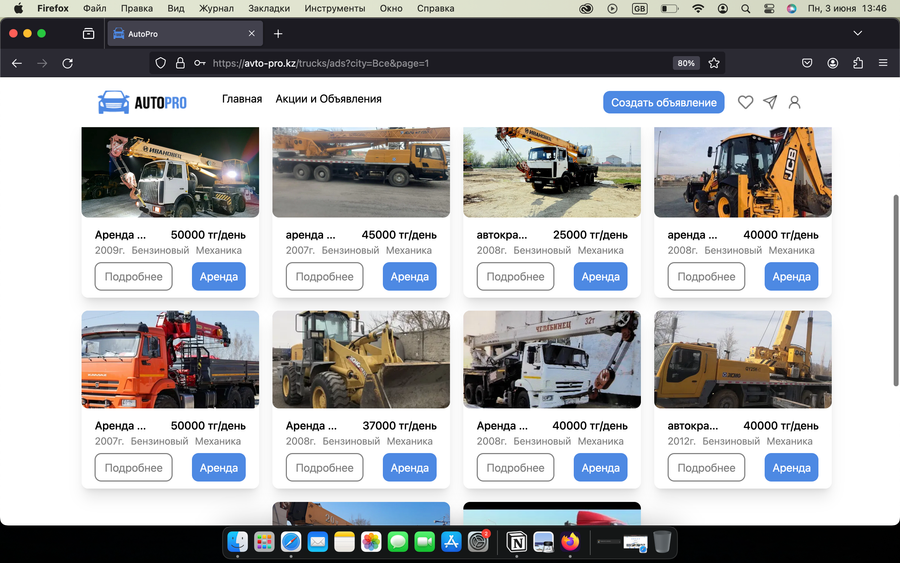900x563 pixels.
Task: Reload the page with refresh icon
Action: 68,63
